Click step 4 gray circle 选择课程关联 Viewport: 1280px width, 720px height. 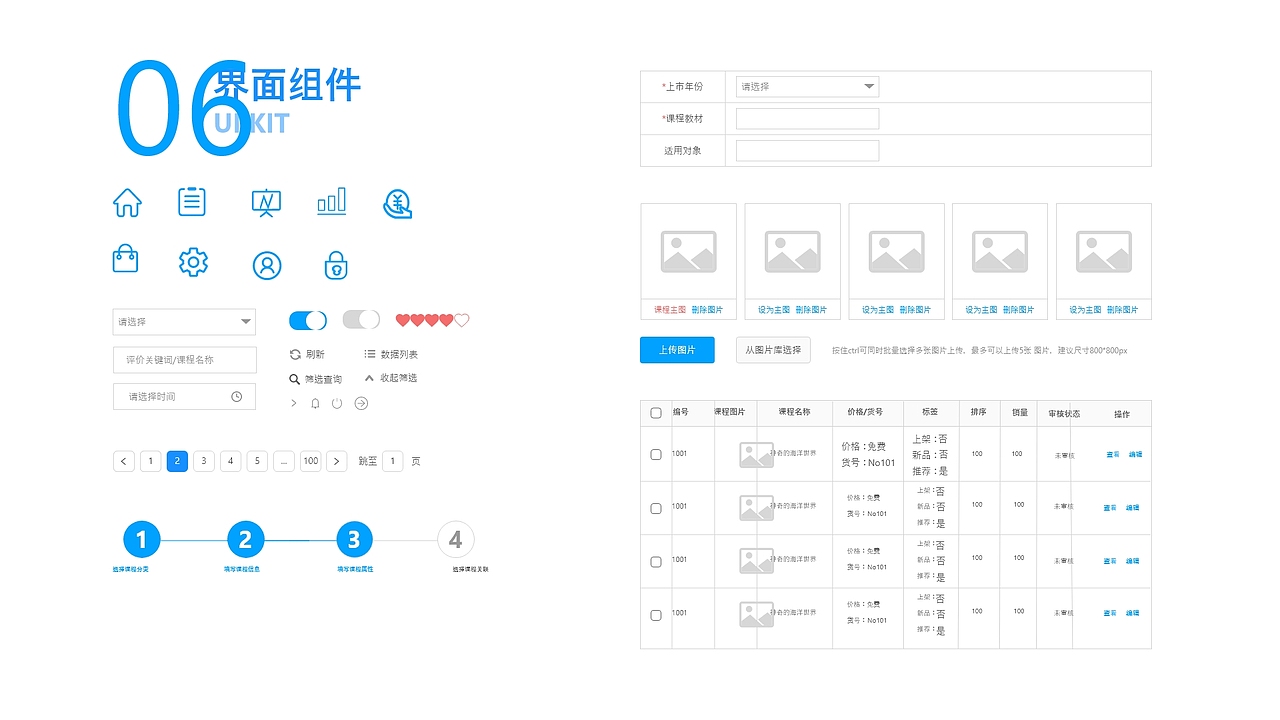click(456, 540)
